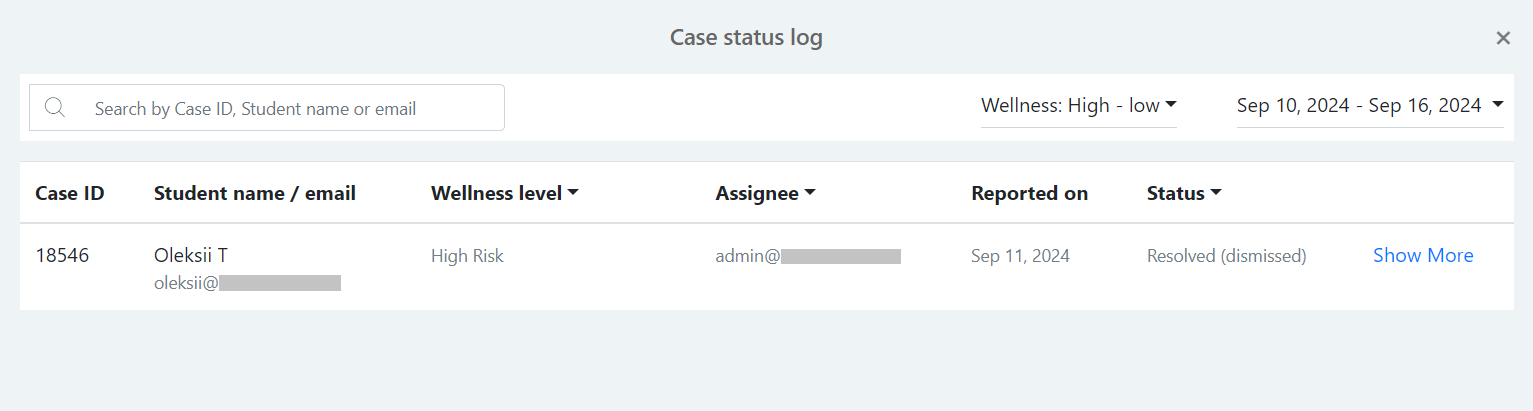
Task: Click the Reported on column header
Action: click(x=1029, y=194)
